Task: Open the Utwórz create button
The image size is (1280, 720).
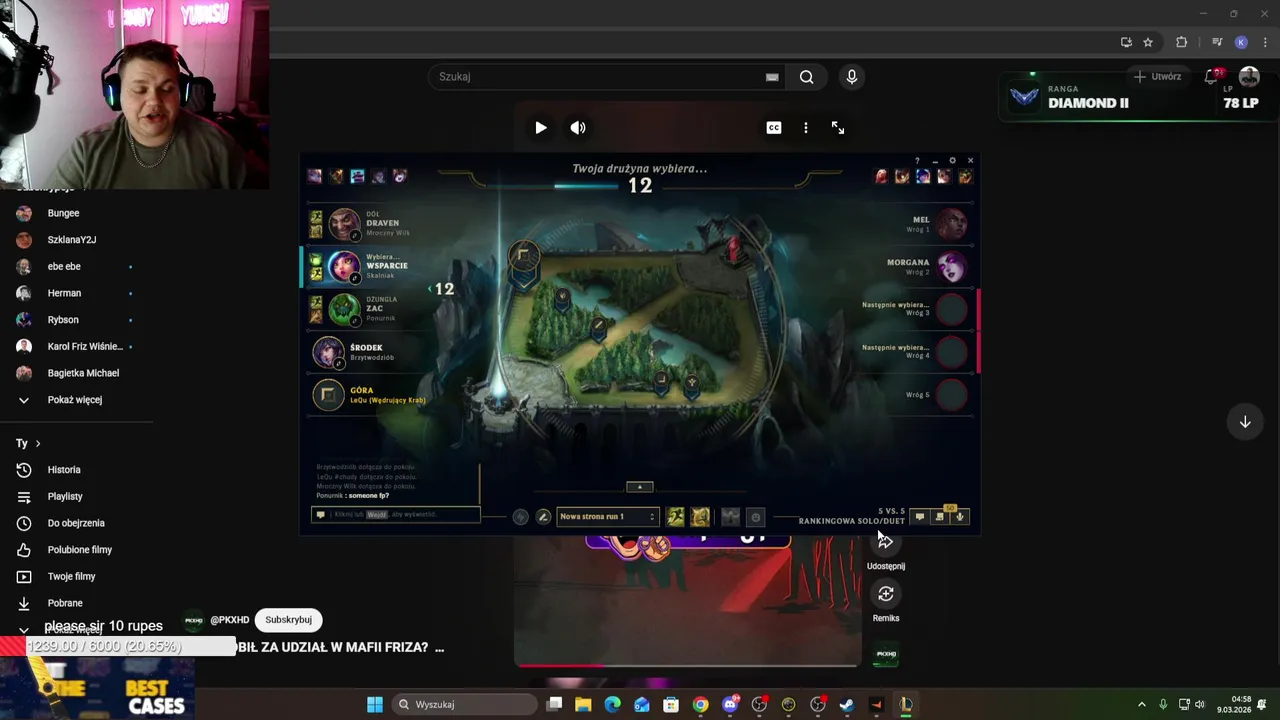Action: tap(1158, 76)
